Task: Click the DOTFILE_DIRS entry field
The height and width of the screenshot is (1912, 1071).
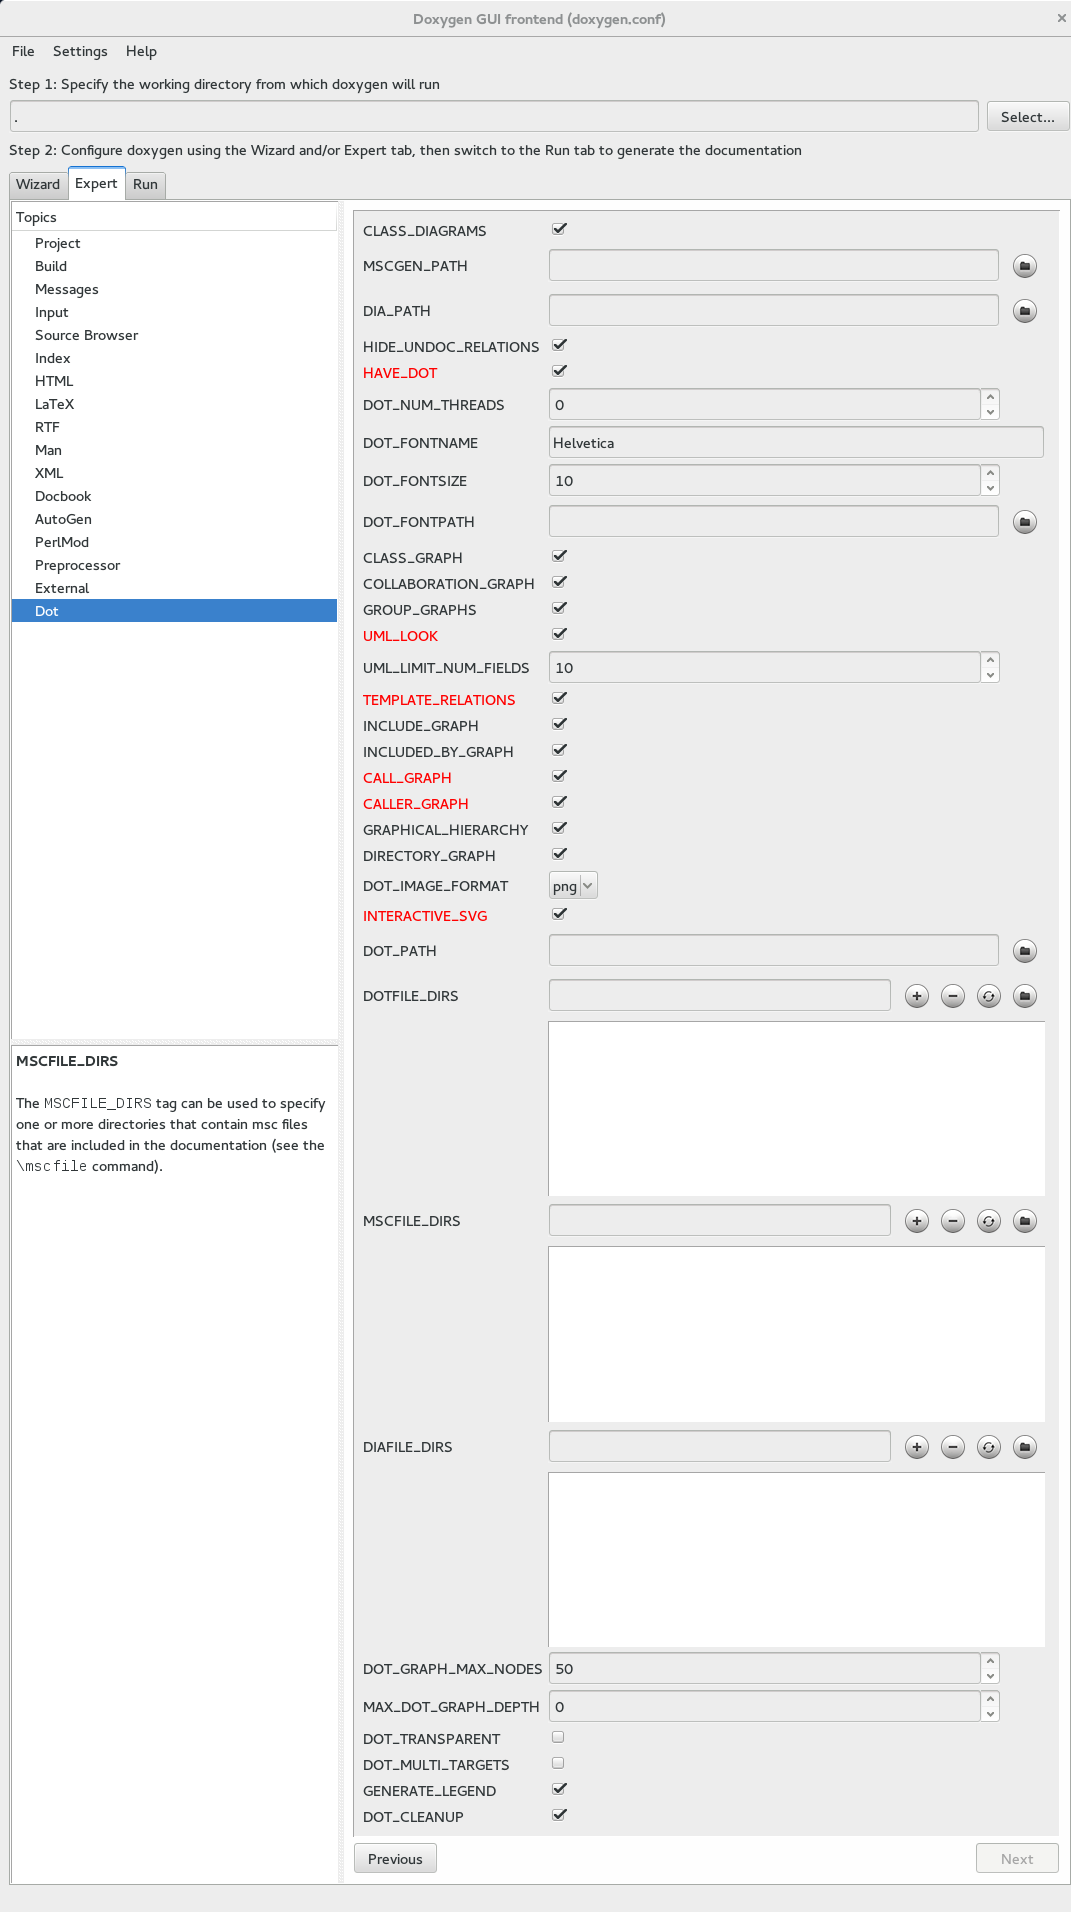Action: click(x=720, y=995)
